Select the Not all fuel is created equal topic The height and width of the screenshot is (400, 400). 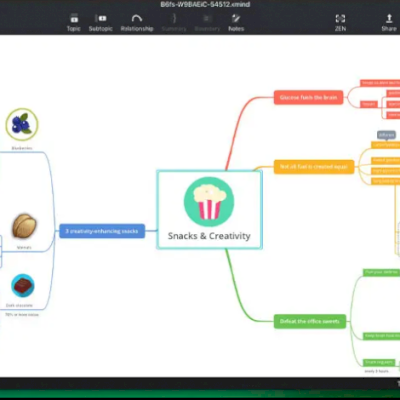click(314, 167)
